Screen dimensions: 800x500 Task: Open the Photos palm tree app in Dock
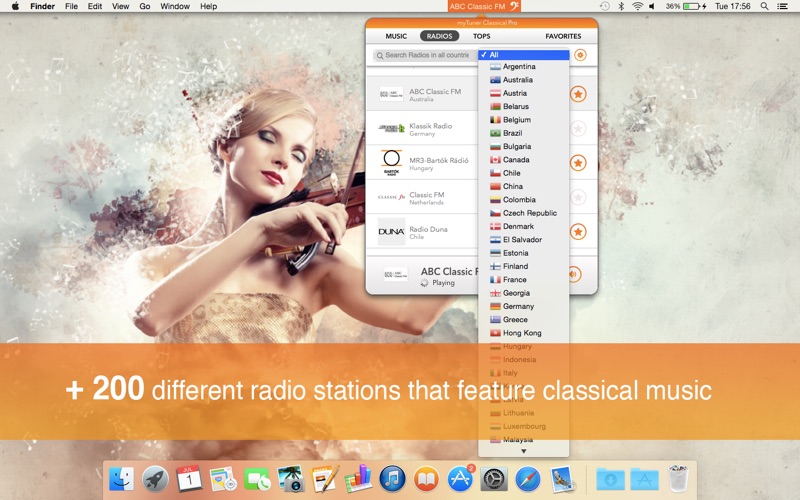click(291, 479)
